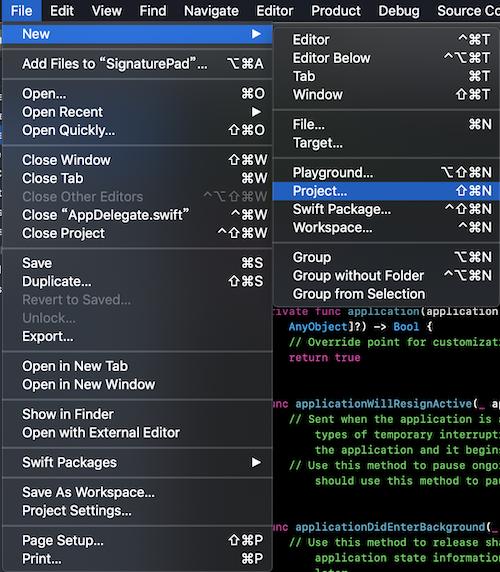Image resolution: width=500 pixels, height=572 pixels.
Task: Choose New Editor from submenu
Action: 386,40
